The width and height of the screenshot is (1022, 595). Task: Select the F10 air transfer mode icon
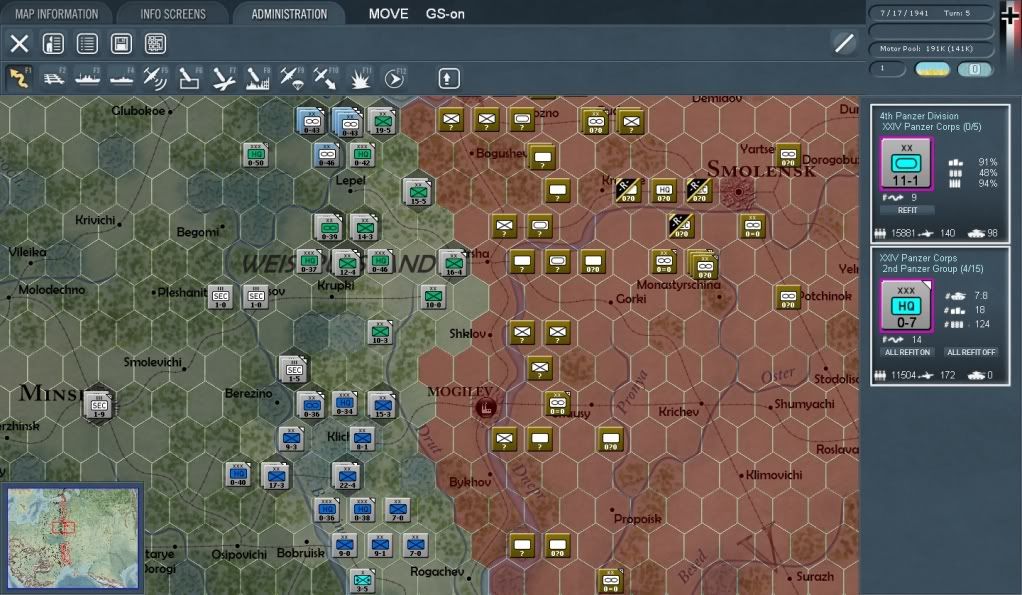(325, 78)
